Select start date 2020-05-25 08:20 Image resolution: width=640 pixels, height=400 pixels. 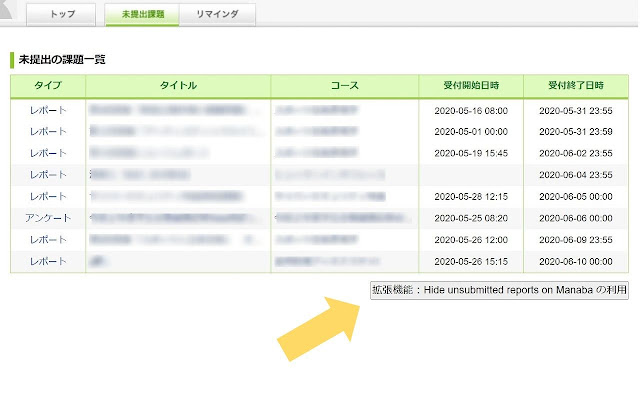pos(471,218)
